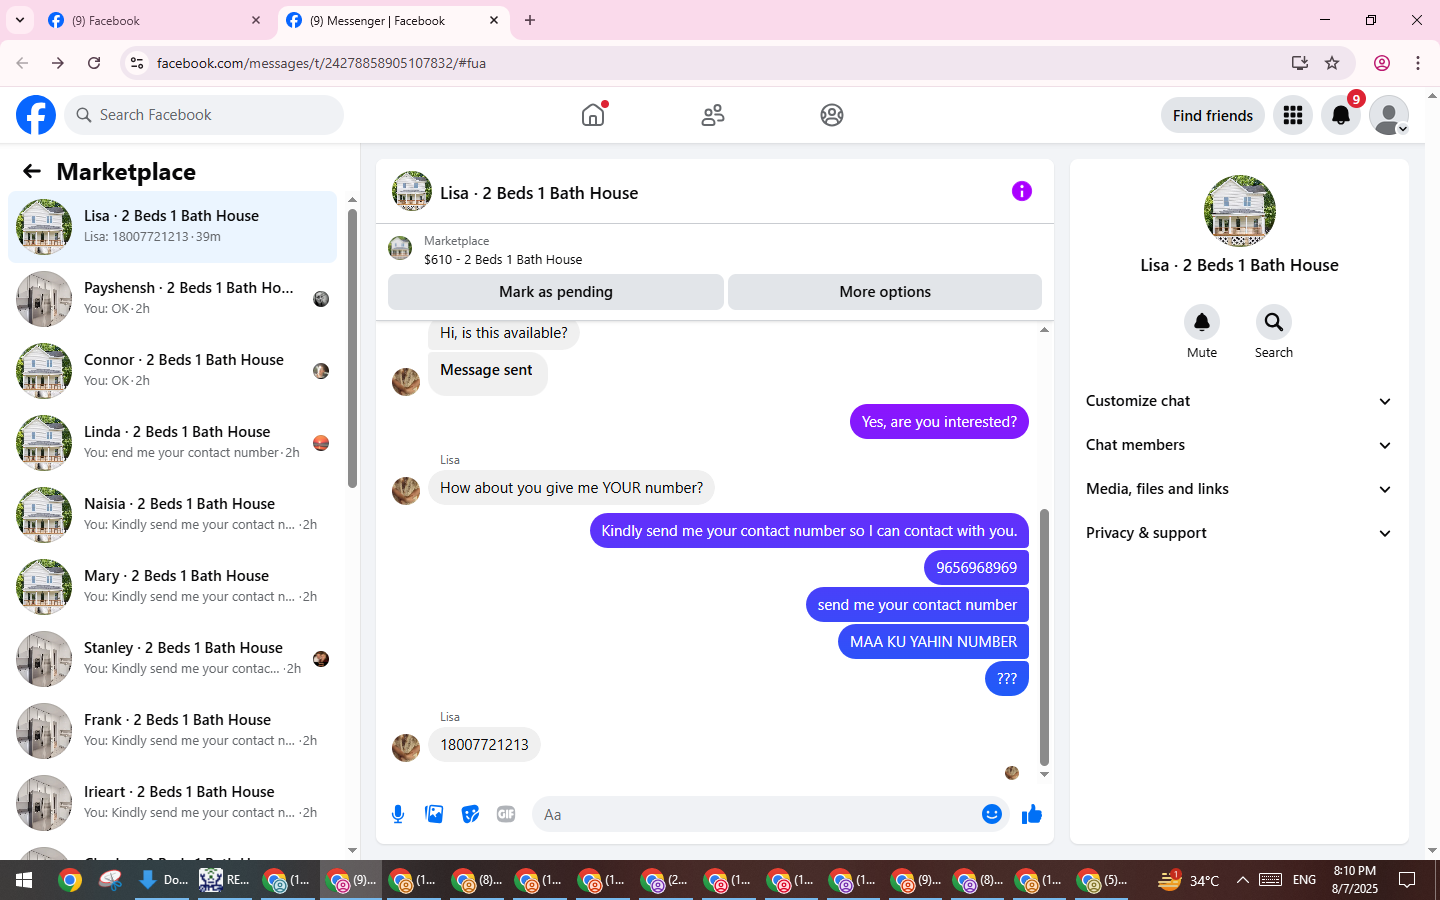Click the browser address bar URL
This screenshot has width=1440, height=900.
point(321,63)
